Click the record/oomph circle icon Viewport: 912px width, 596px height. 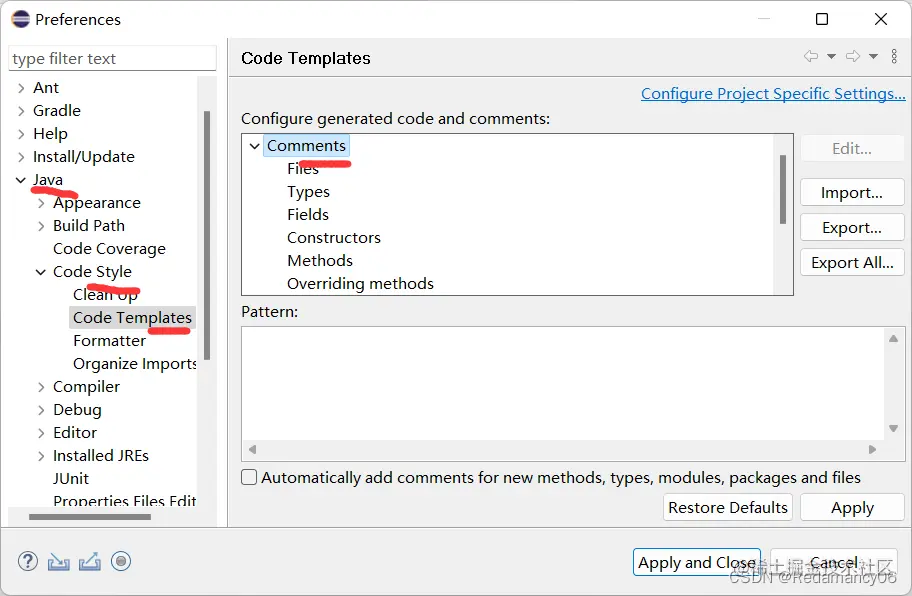click(121, 561)
